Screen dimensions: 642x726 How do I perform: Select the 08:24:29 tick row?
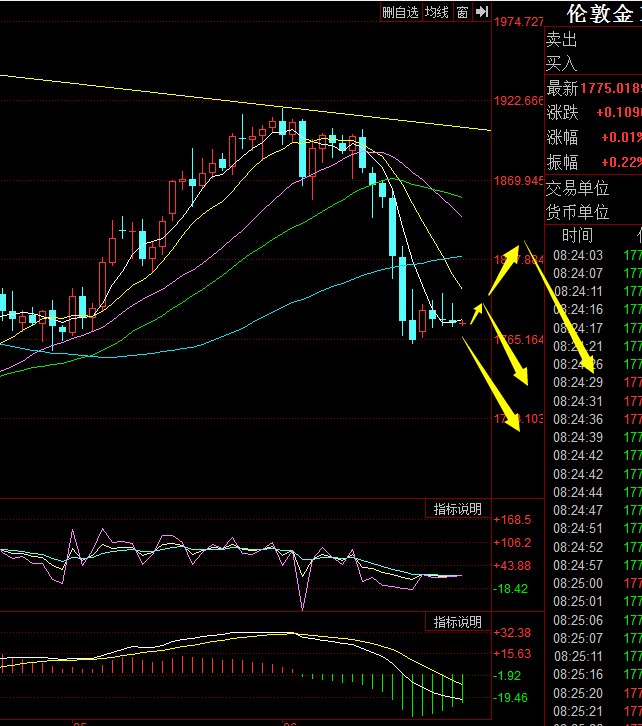[594, 382]
